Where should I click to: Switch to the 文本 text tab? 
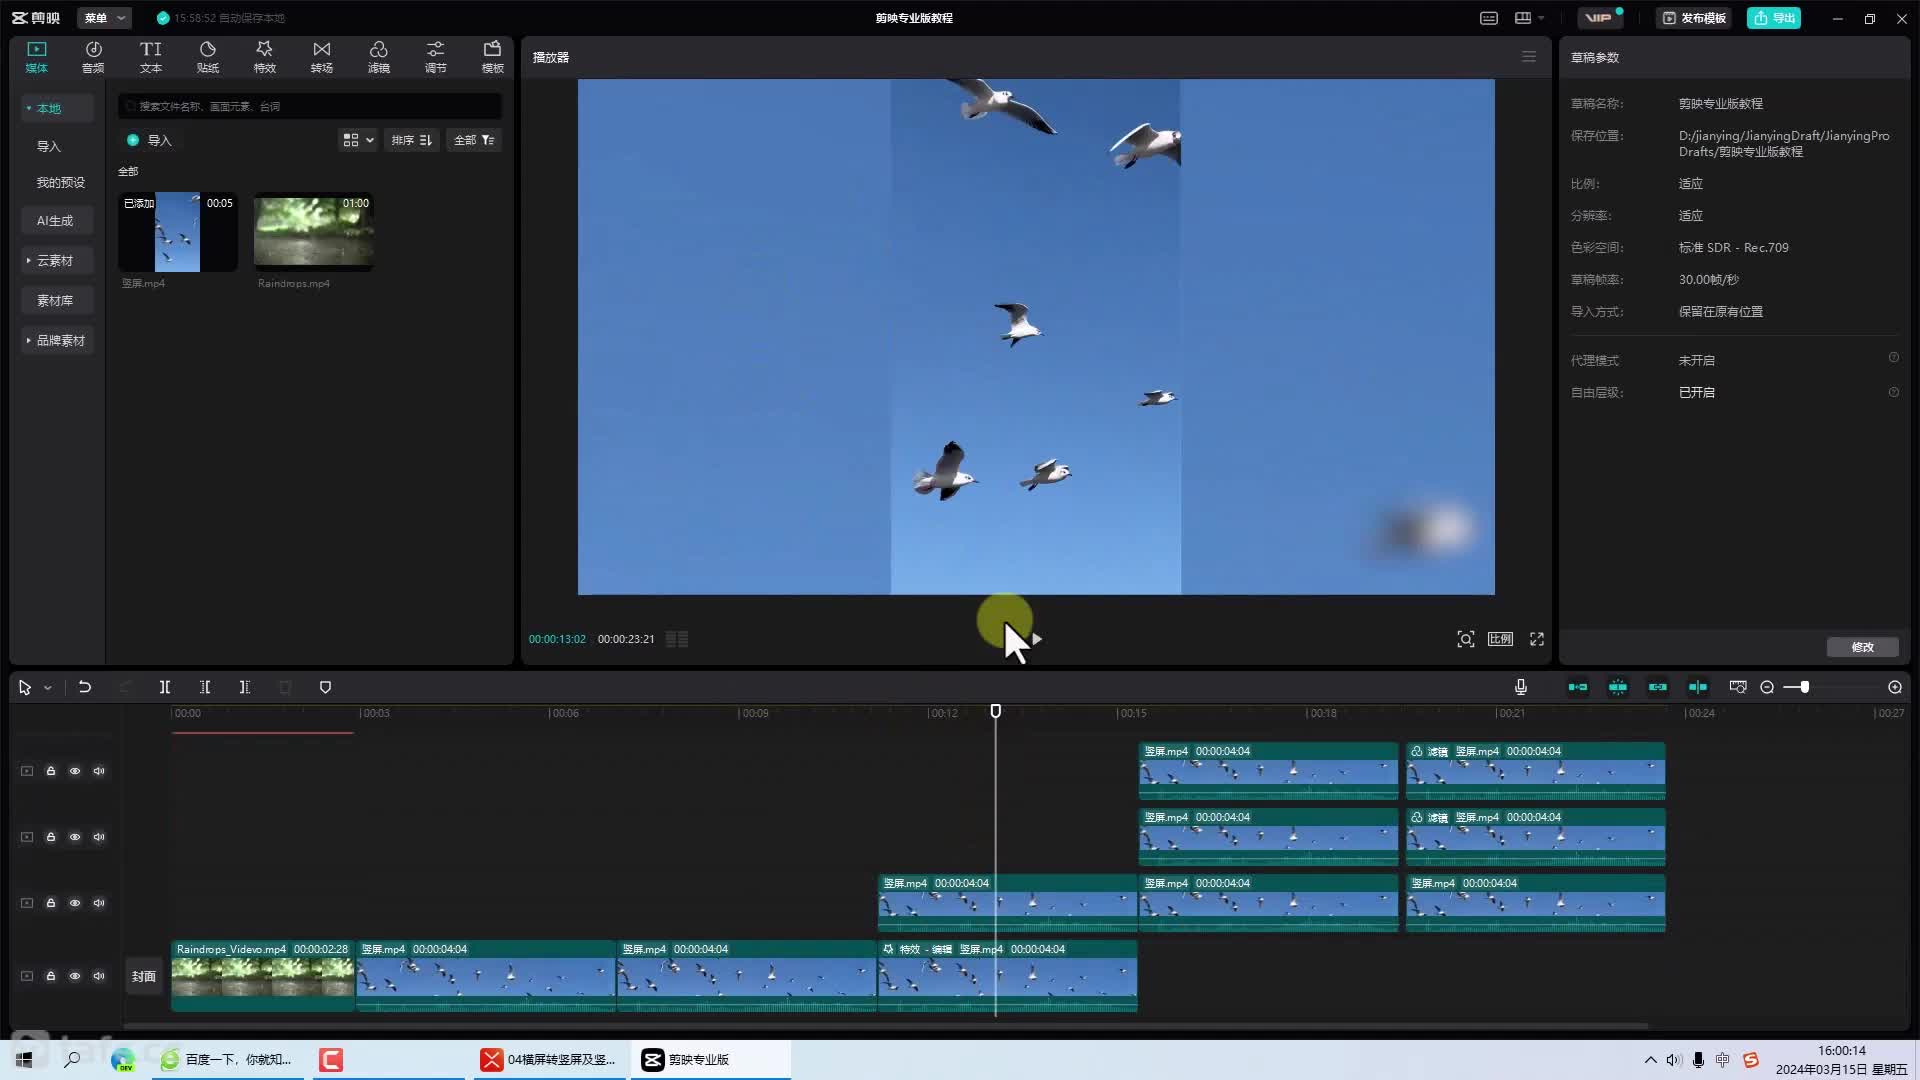click(150, 57)
